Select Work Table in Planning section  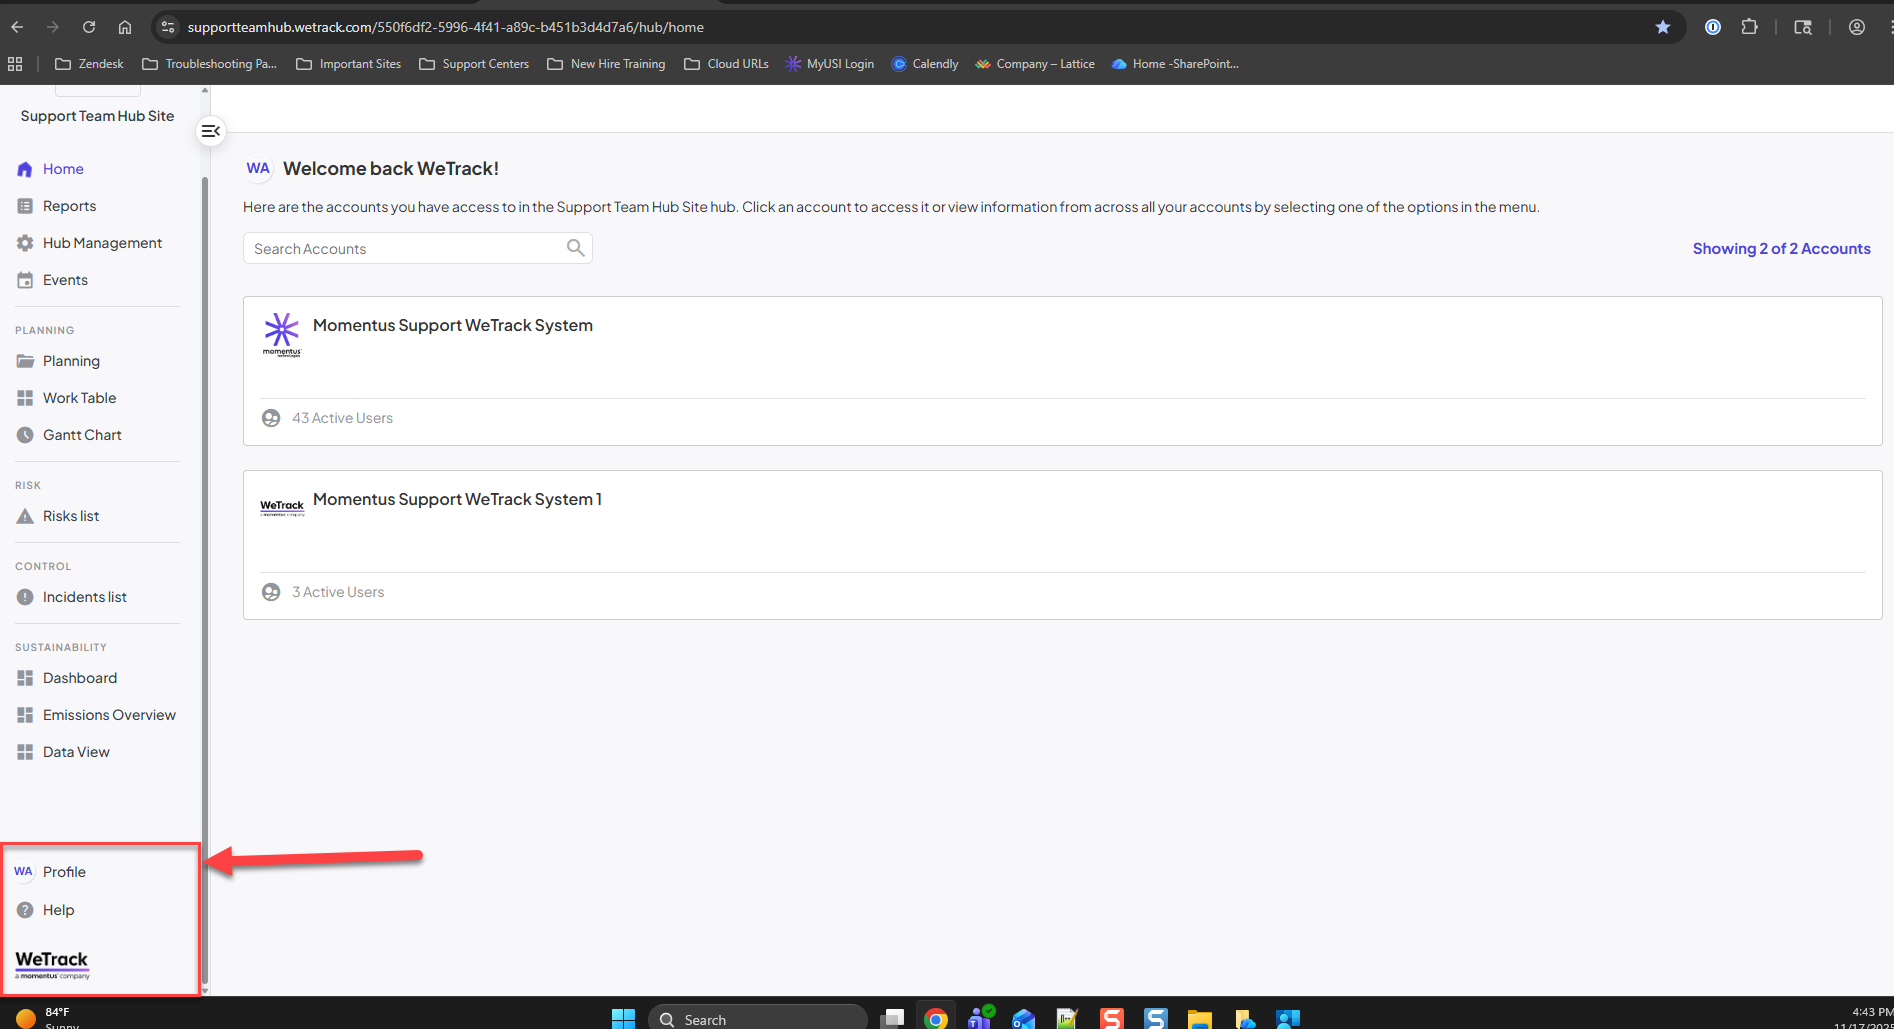[79, 398]
